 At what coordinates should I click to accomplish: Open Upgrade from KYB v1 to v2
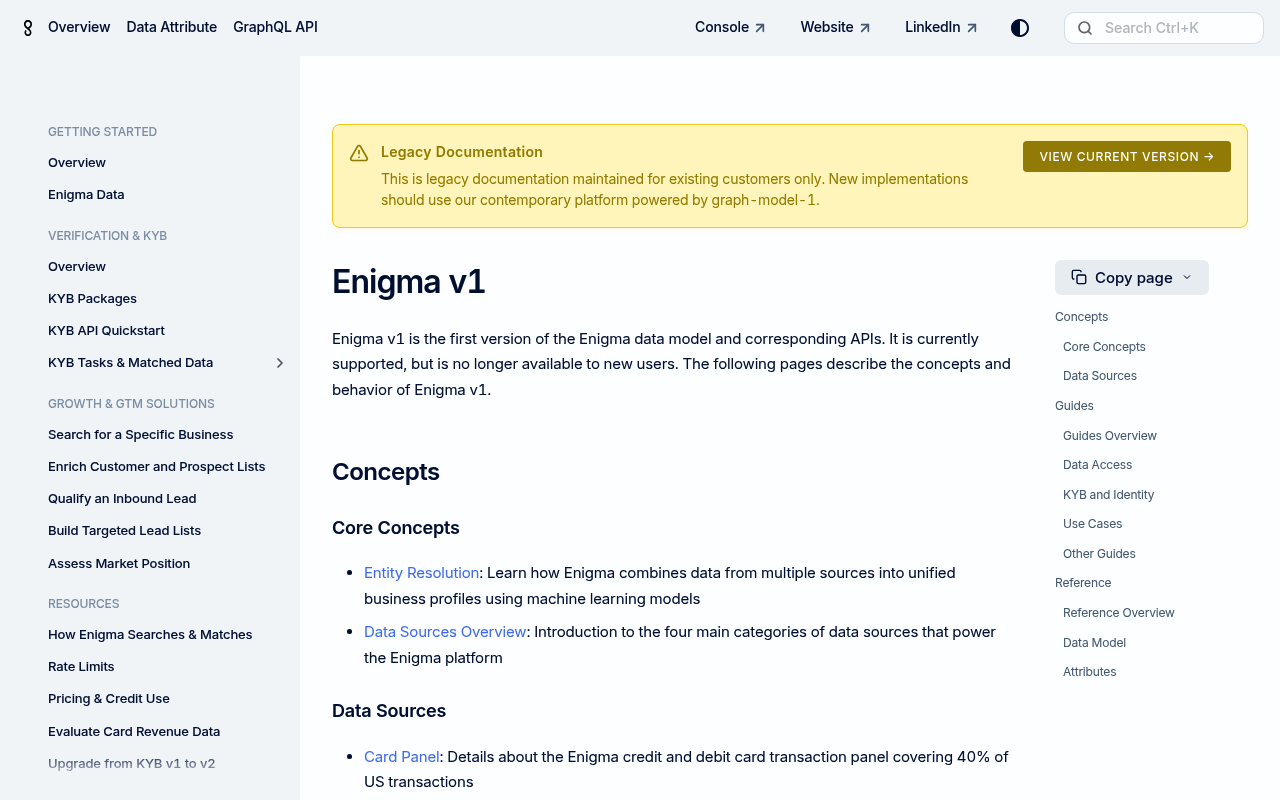131,764
